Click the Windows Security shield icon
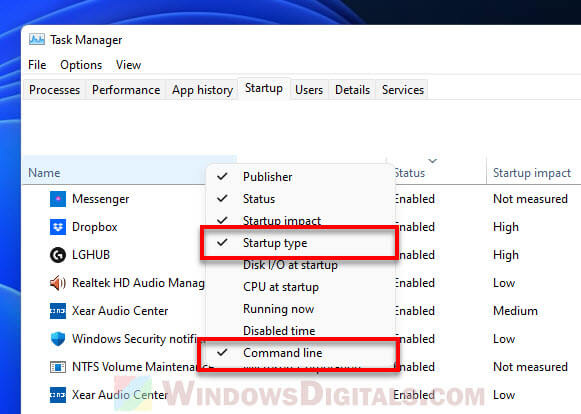This screenshot has height=414, width=581. click(58, 339)
